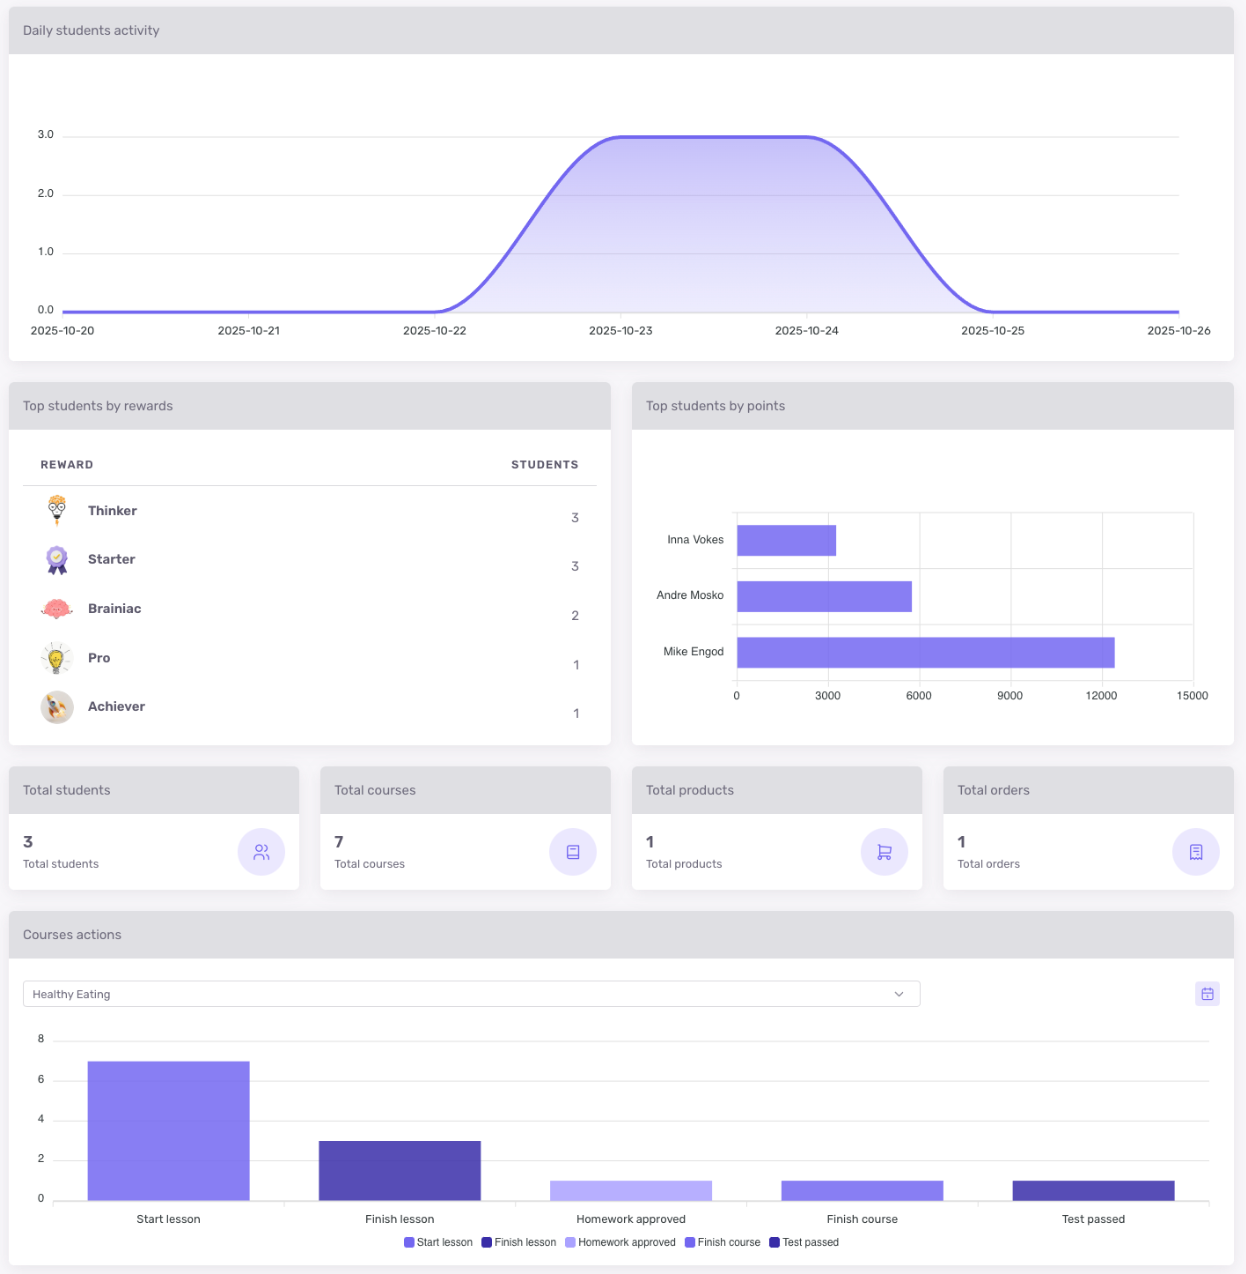Screen dimensions: 1246x1274
Task: Click the Starter ribbon badge icon
Action: (57, 560)
